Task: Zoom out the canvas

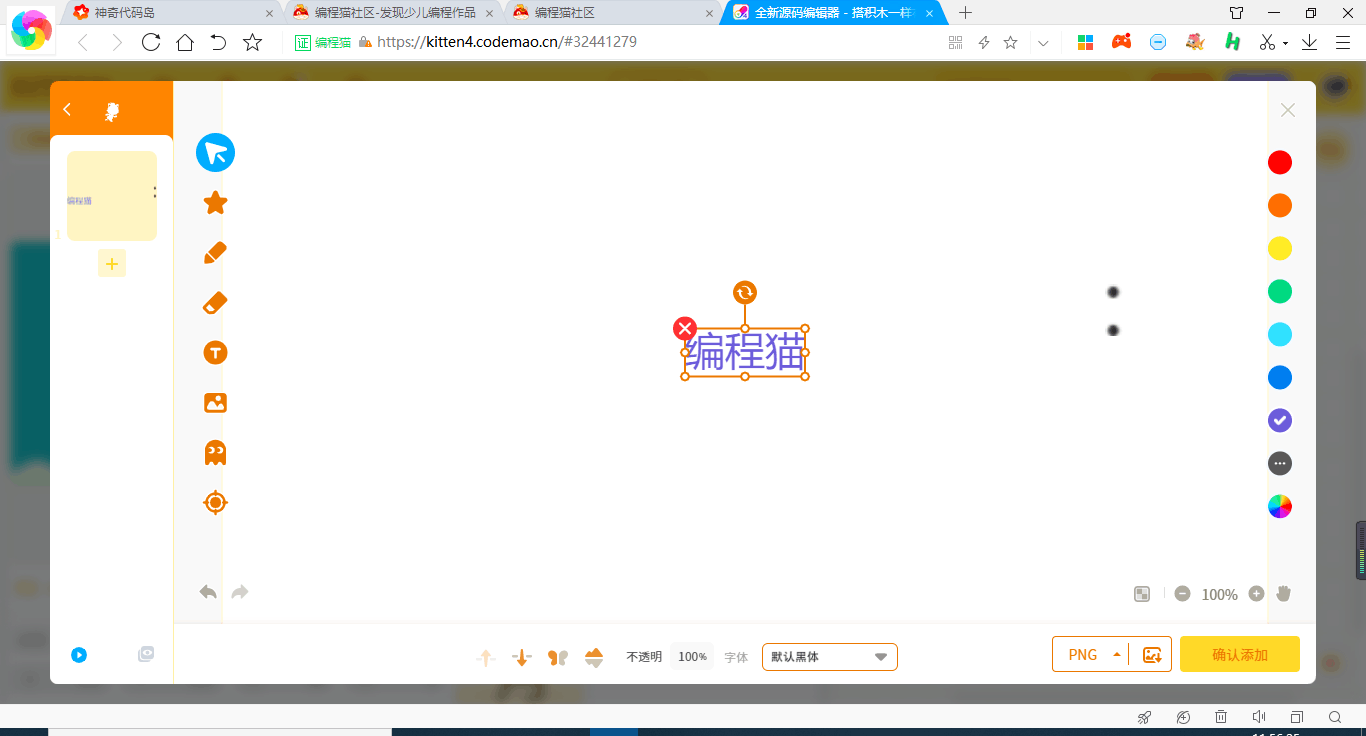Action: point(1183,594)
